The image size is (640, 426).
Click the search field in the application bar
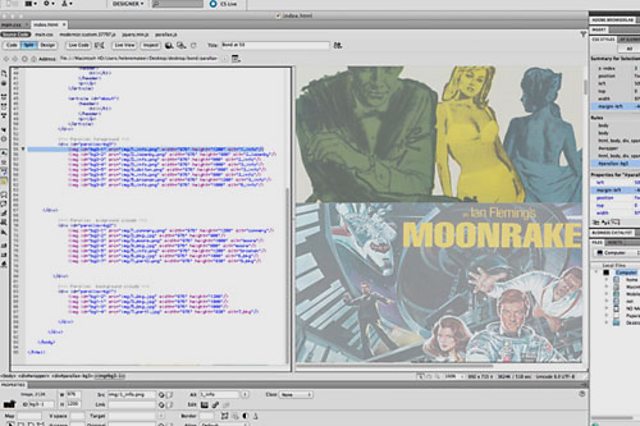[x=177, y=4]
